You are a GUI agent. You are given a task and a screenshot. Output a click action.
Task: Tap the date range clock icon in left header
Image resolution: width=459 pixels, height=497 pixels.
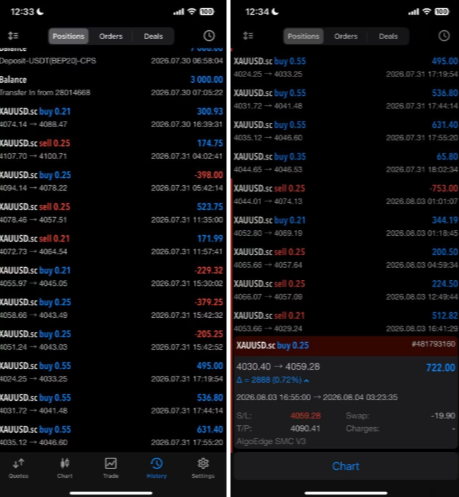(x=209, y=36)
